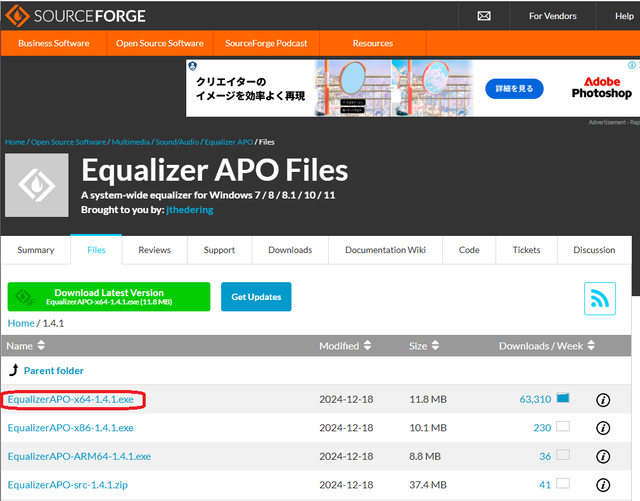Click the Parent folder arrow icon
Viewport: 640px width, 501px height.
click(x=14, y=370)
